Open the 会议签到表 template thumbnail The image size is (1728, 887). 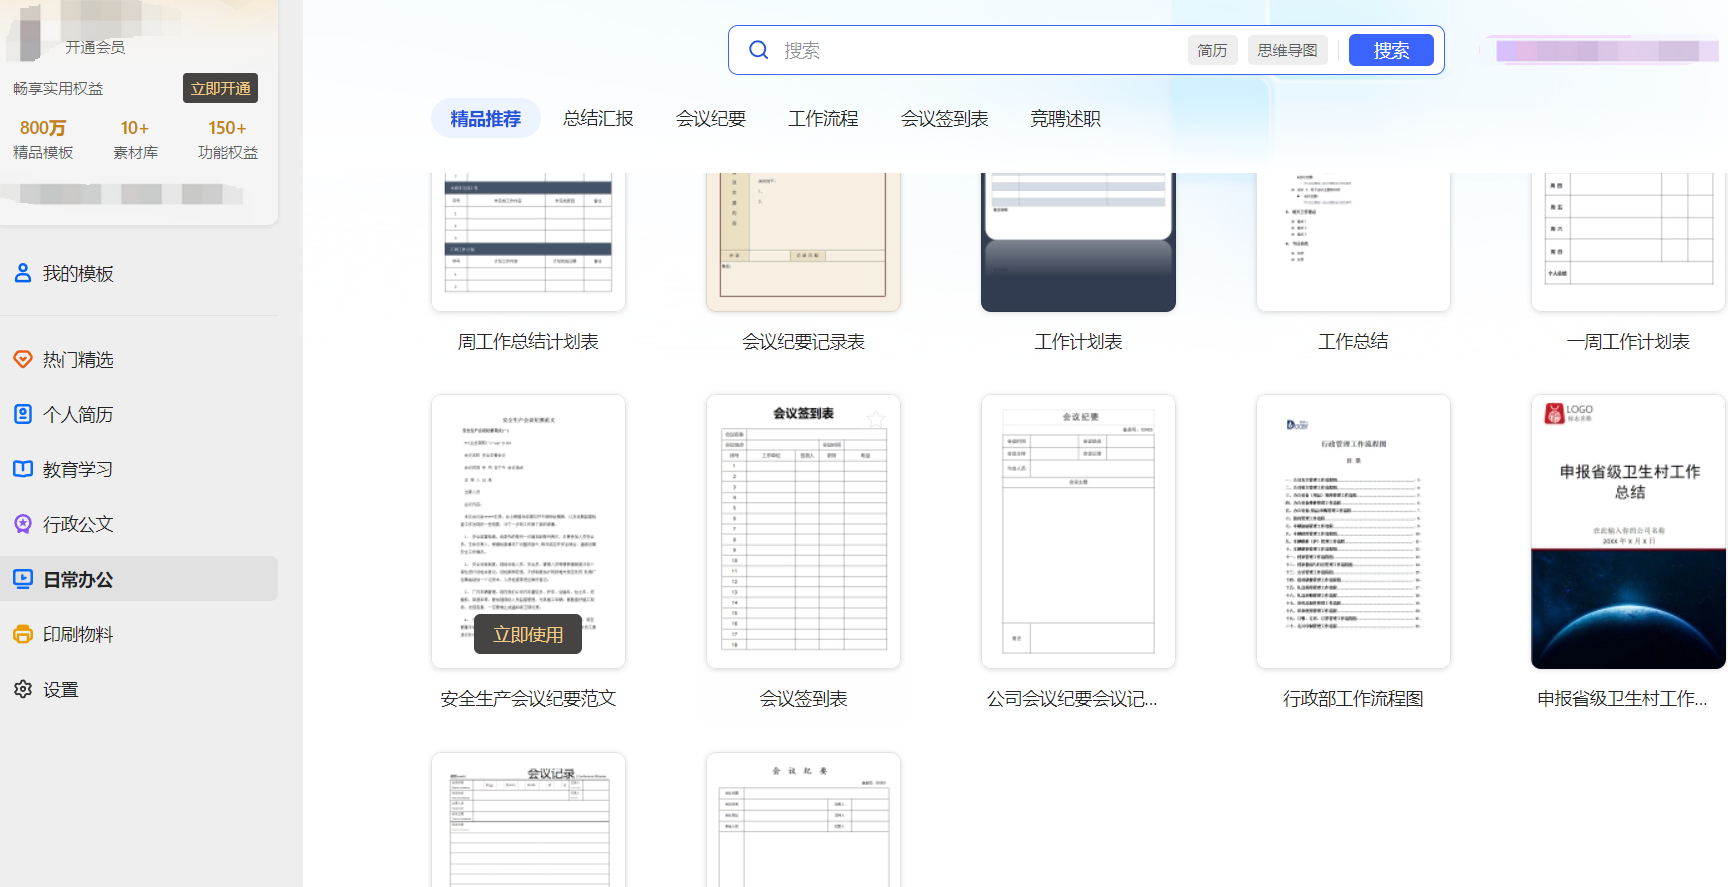[x=803, y=531]
